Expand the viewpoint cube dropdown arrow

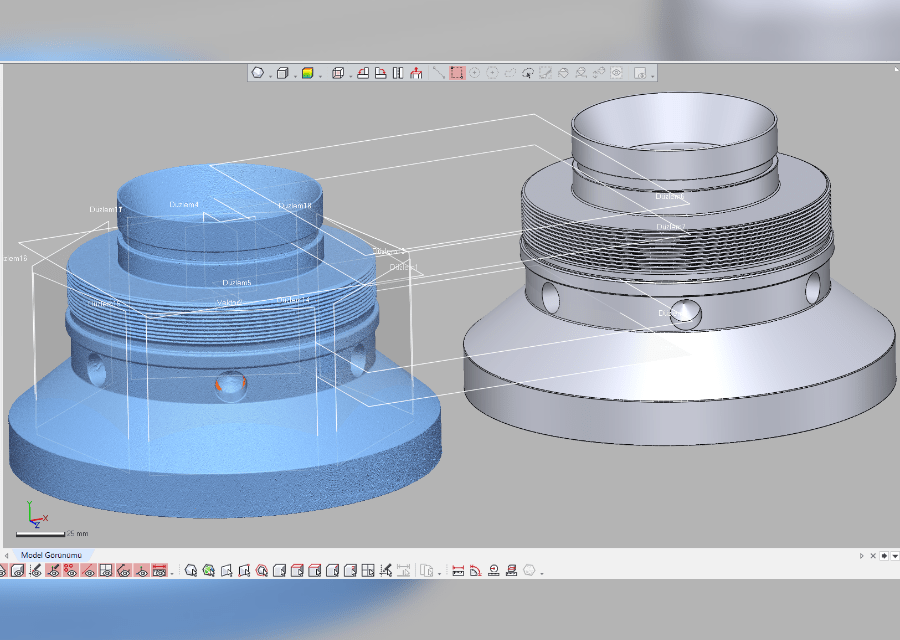[x=351, y=76]
